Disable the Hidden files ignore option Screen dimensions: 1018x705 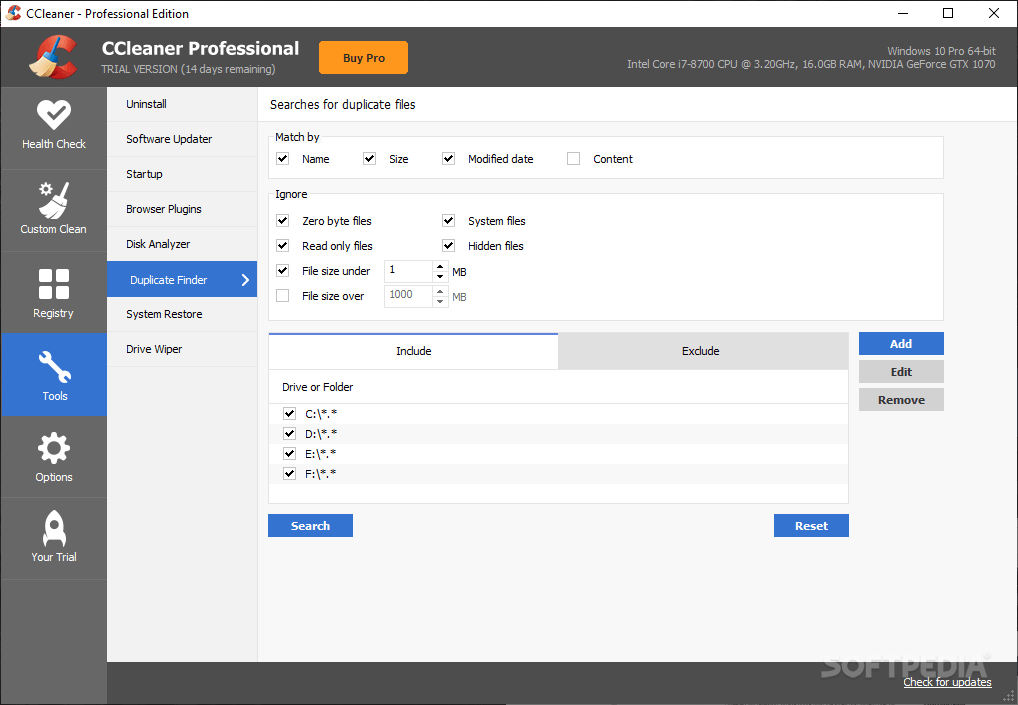[448, 245]
